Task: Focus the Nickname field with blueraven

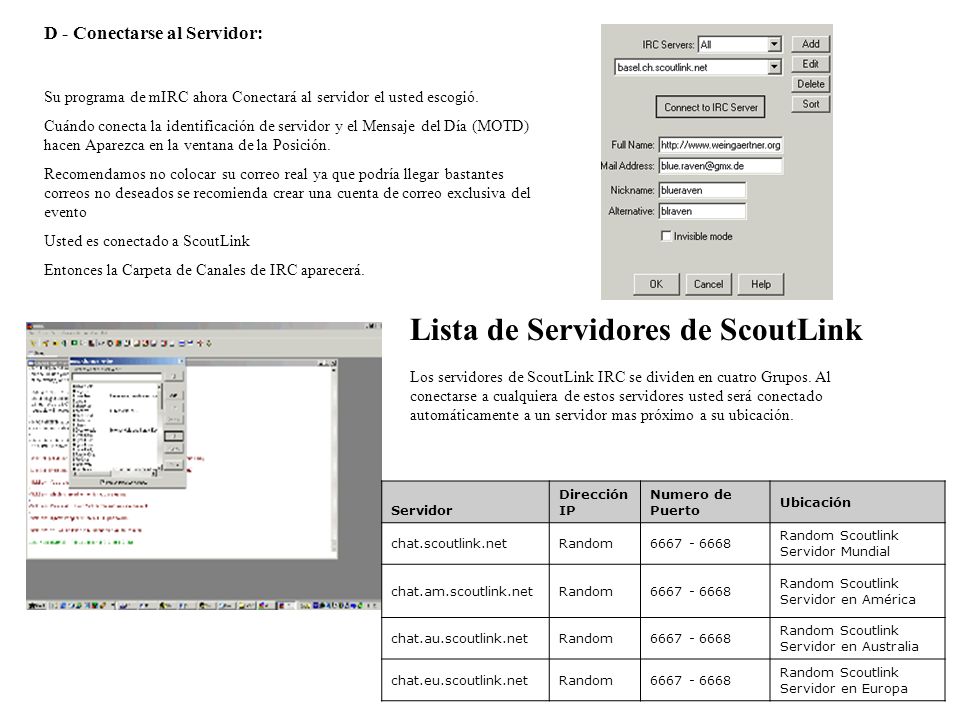Action: coord(702,190)
